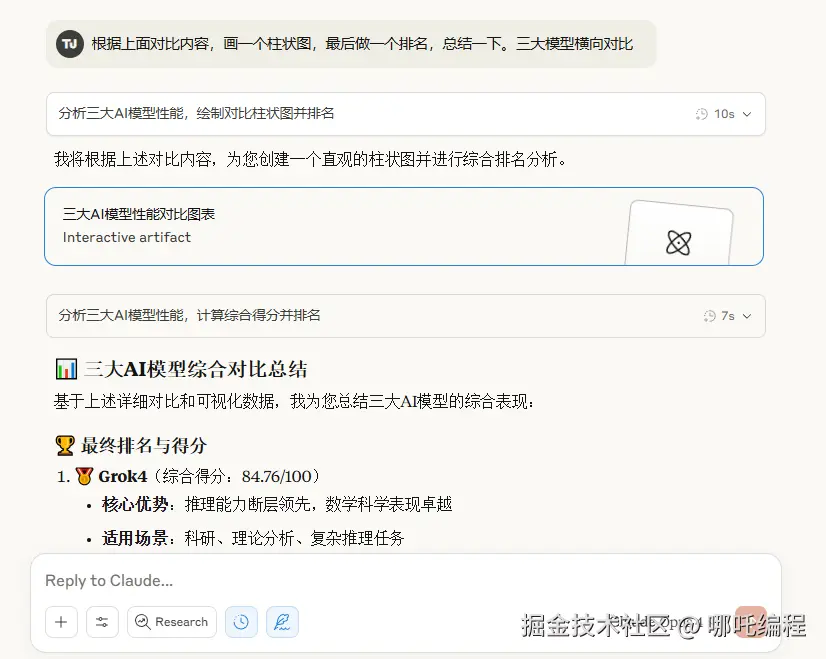Click the TJ user avatar
This screenshot has height=659, width=826.
pos(70,44)
